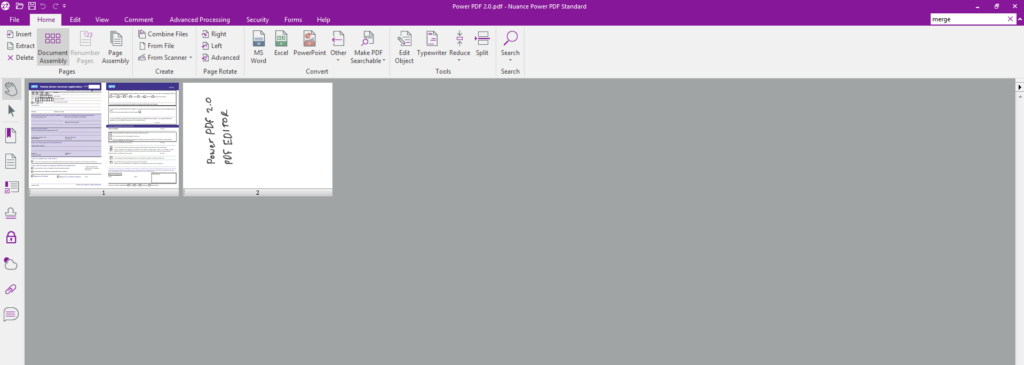
Task: Convert to MS Word
Action: click(259, 47)
